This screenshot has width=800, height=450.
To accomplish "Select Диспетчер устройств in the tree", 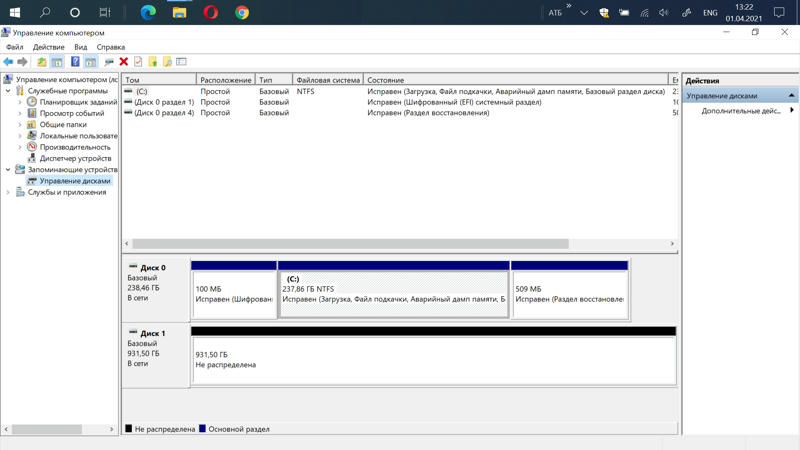I will coord(75,158).
